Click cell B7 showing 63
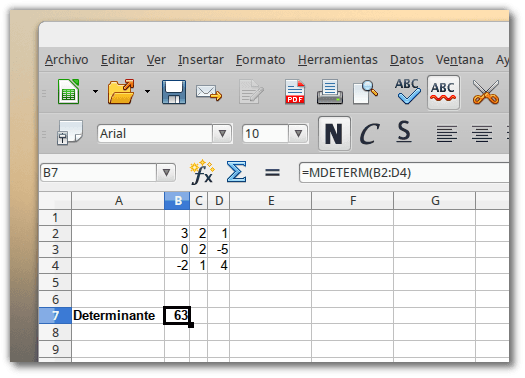The height and width of the screenshot is (378, 525). (x=177, y=315)
